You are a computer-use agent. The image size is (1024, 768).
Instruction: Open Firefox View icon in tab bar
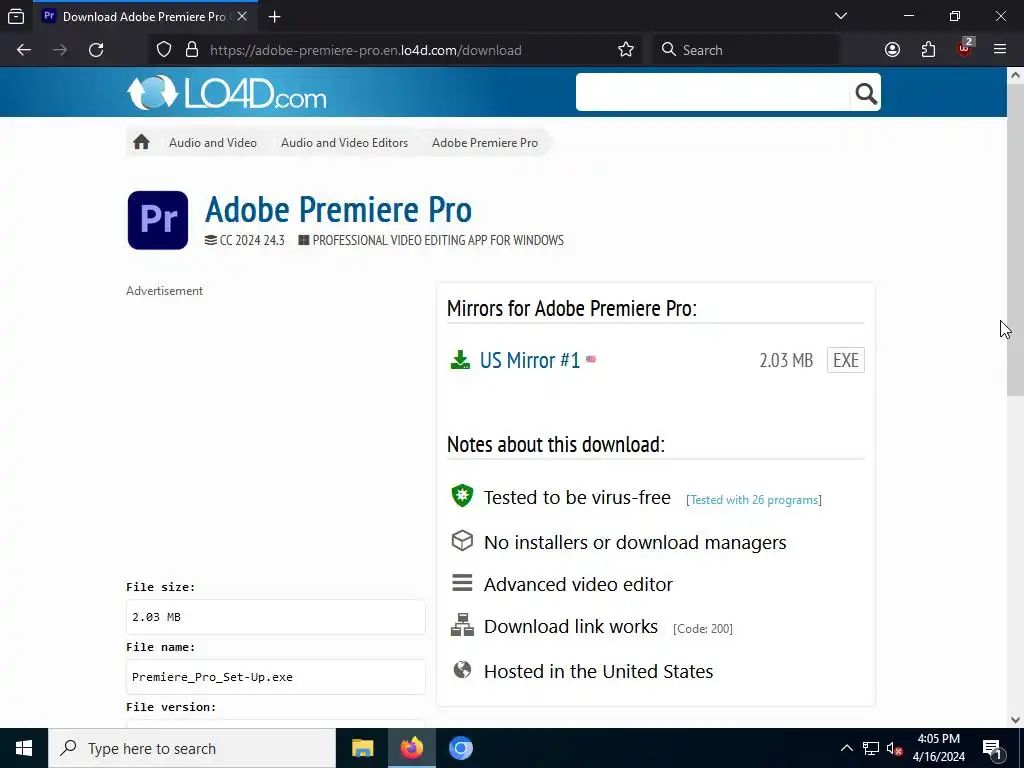point(16,17)
